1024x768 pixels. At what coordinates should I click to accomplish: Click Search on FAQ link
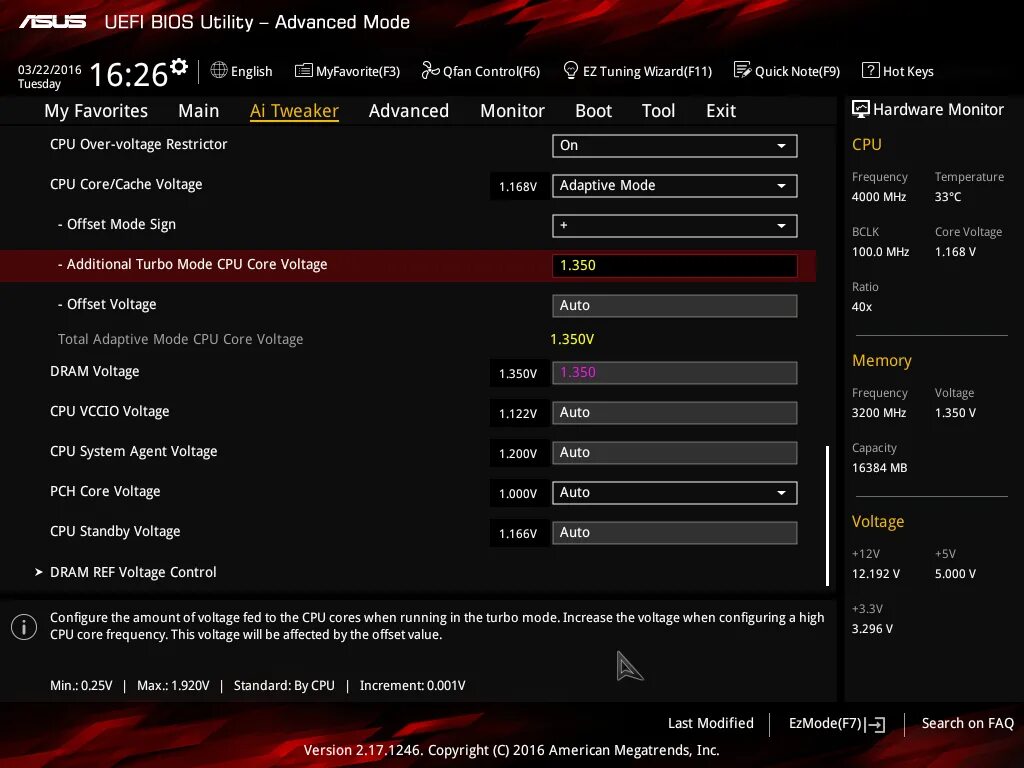(967, 723)
